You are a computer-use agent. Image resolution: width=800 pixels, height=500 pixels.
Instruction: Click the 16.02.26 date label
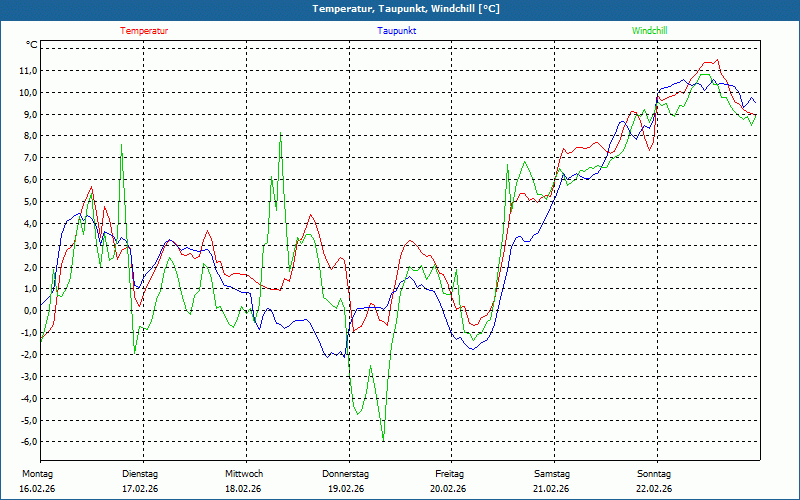point(37,488)
